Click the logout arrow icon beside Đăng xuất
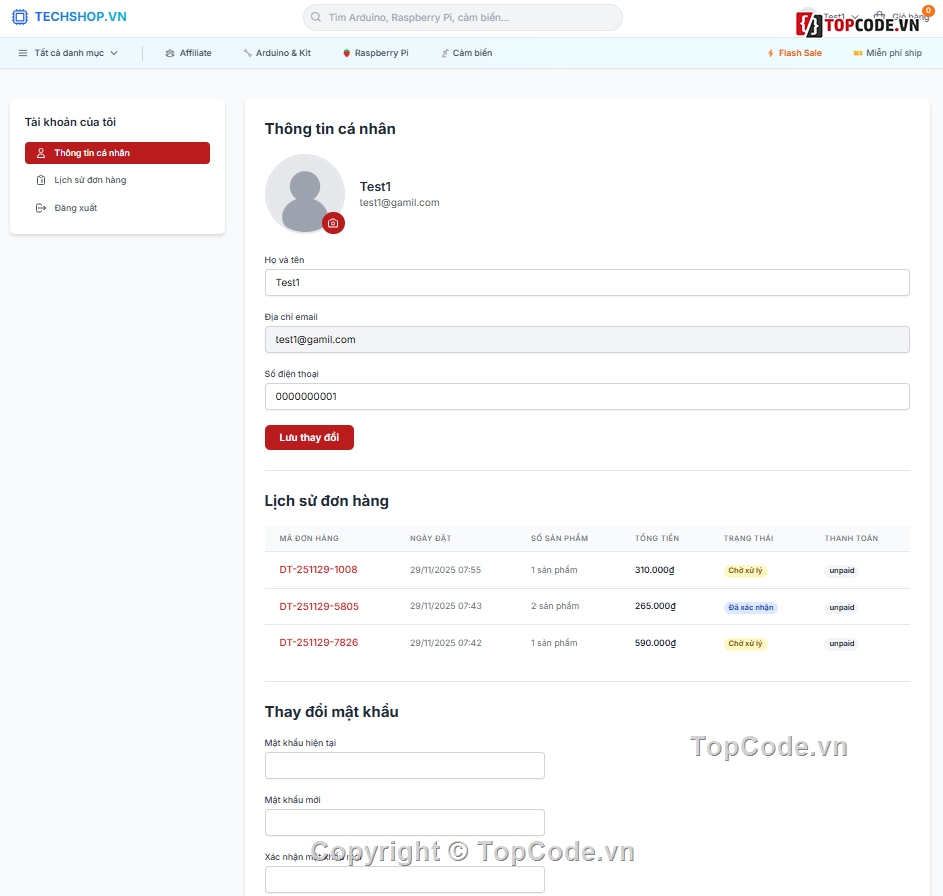Viewport: 943px width, 896px height. 40,207
